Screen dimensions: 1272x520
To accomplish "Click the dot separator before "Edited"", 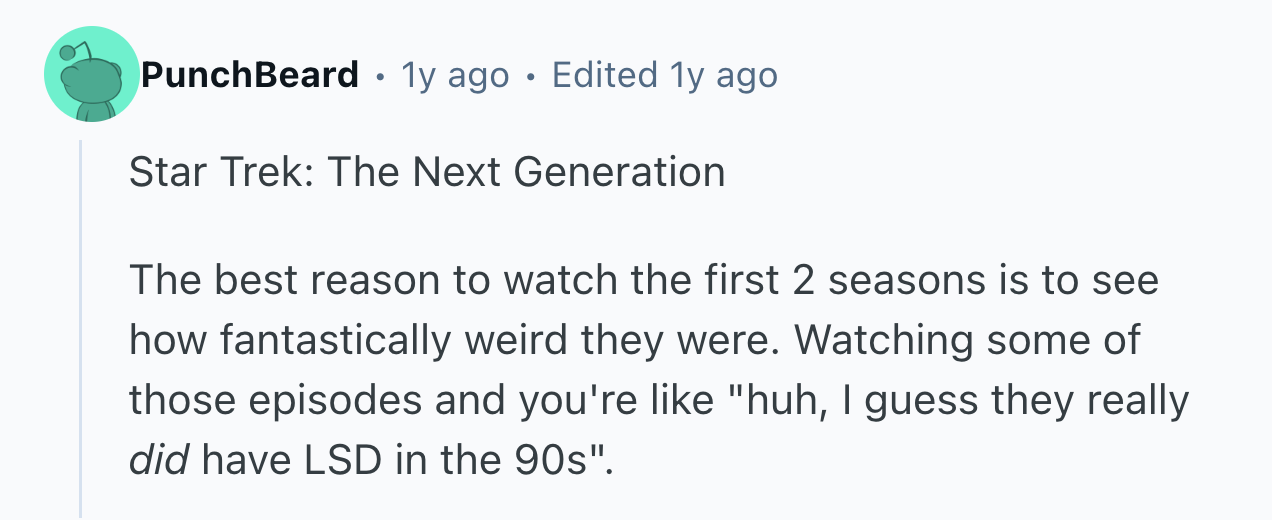I will (x=530, y=76).
